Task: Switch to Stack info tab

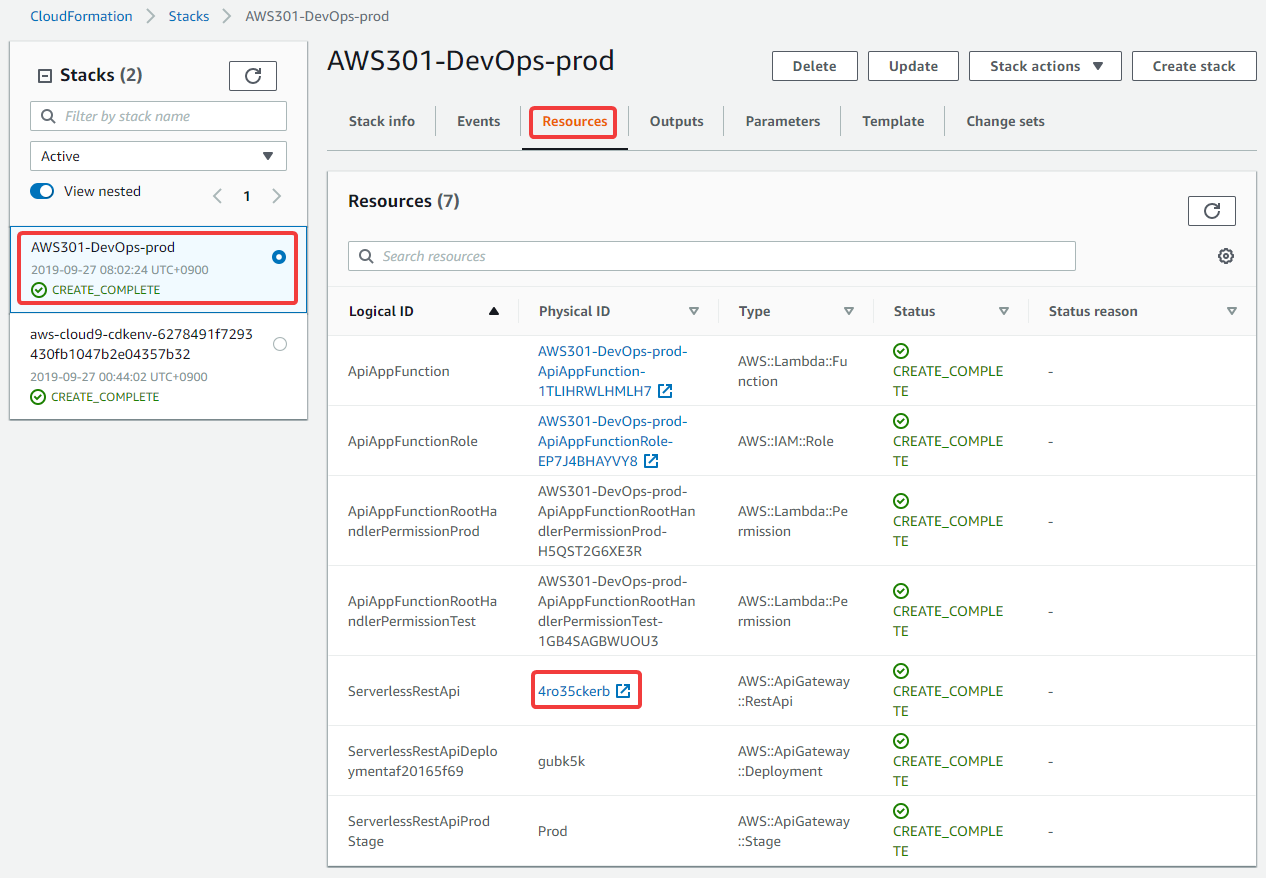Action: click(x=382, y=121)
